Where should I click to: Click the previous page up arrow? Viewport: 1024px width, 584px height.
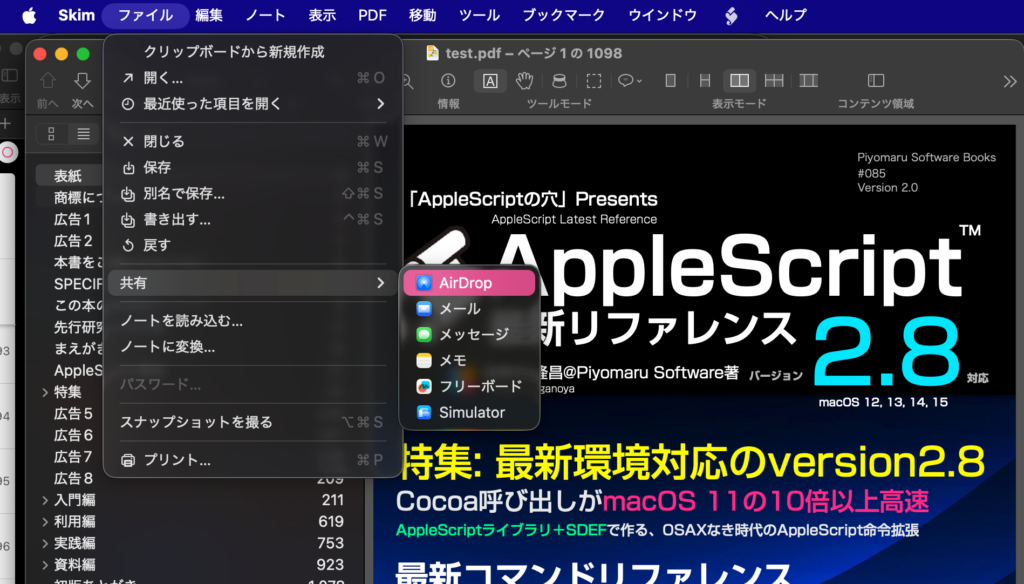(x=48, y=81)
